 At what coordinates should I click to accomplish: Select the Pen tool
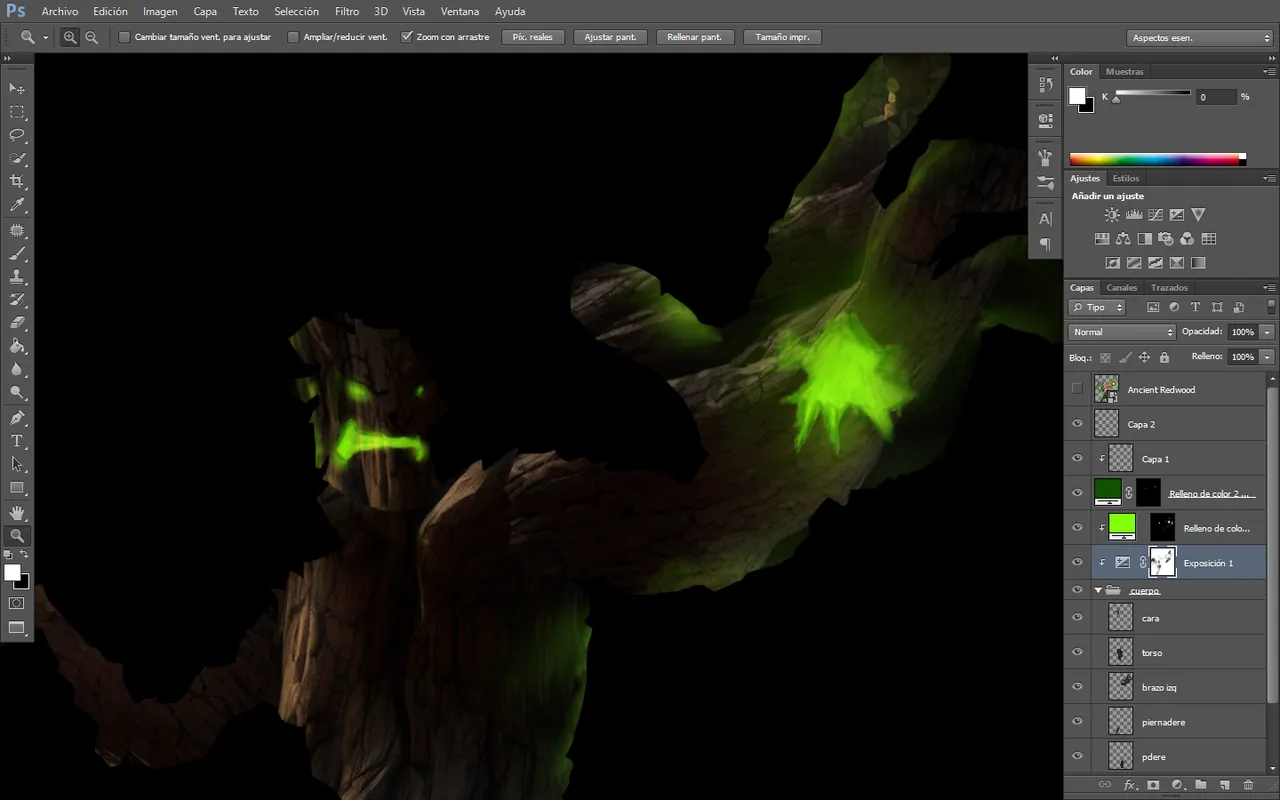[x=17, y=417]
